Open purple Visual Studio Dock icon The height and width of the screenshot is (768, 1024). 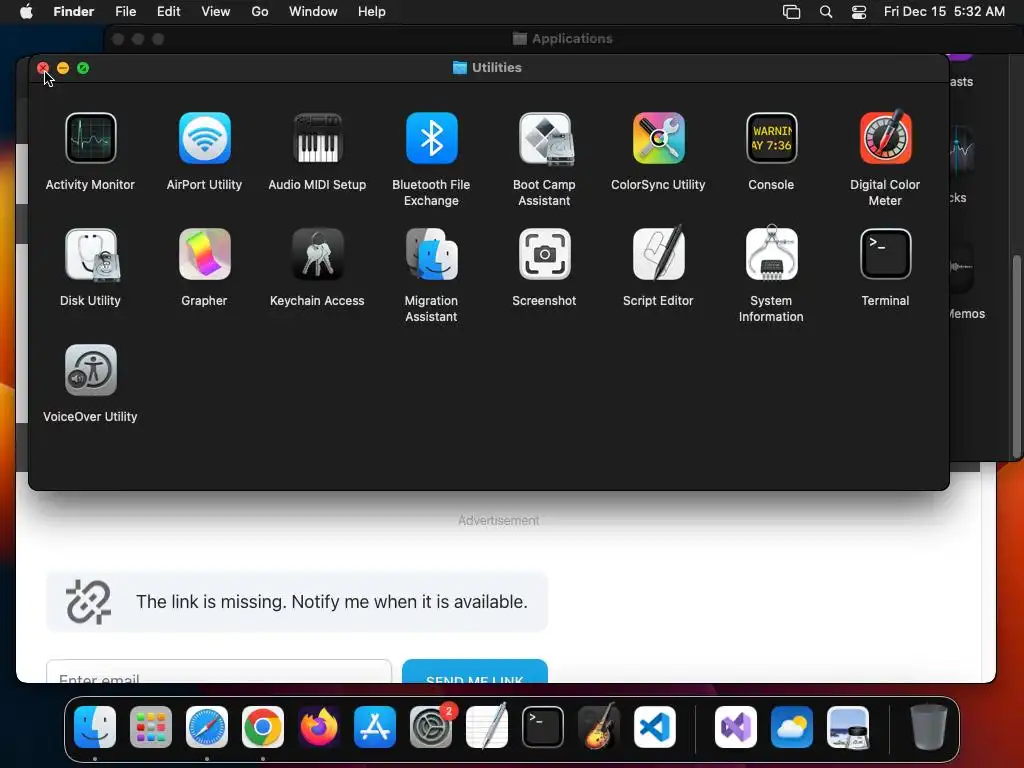coord(736,727)
